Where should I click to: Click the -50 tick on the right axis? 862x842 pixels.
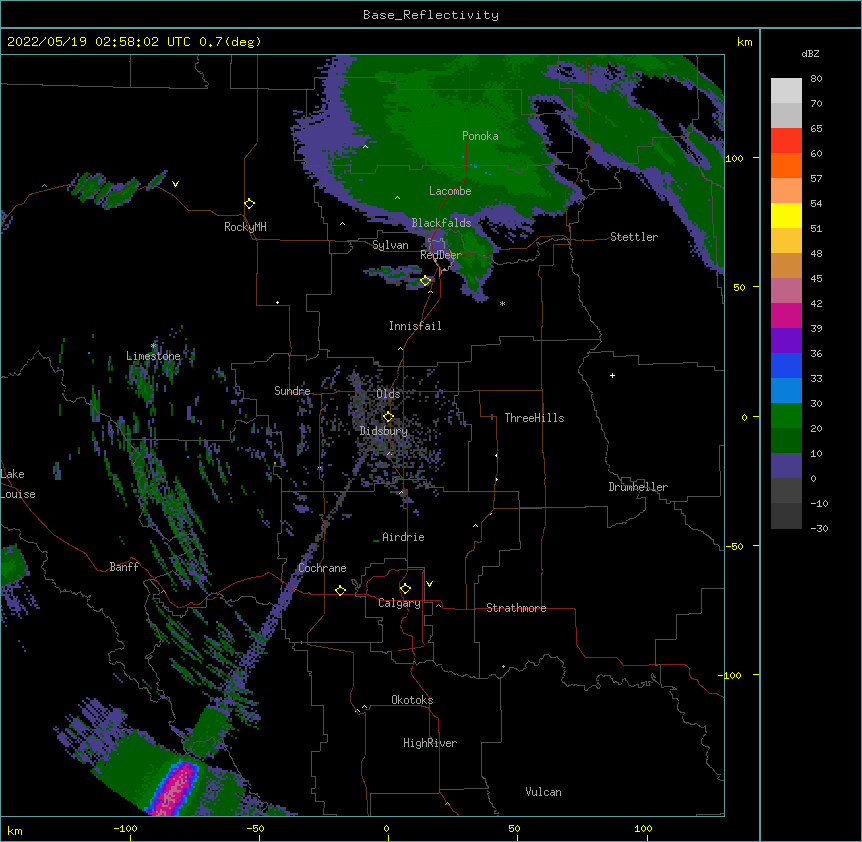coord(734,546)
